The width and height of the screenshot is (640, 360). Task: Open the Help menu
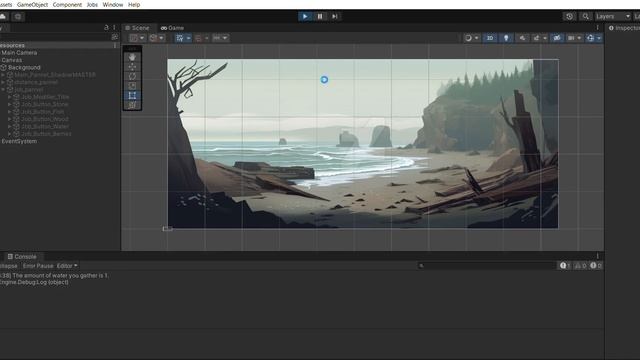(134, 4)
